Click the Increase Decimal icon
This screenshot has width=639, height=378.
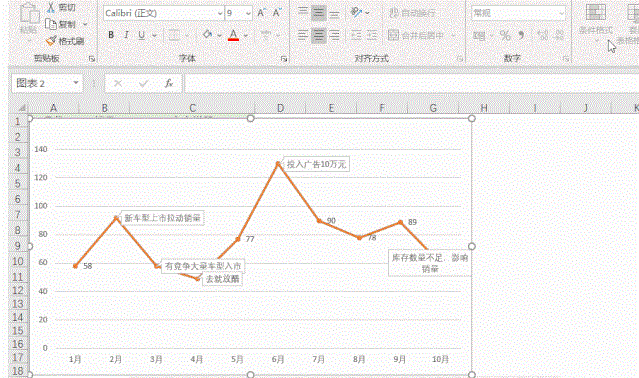543,35
